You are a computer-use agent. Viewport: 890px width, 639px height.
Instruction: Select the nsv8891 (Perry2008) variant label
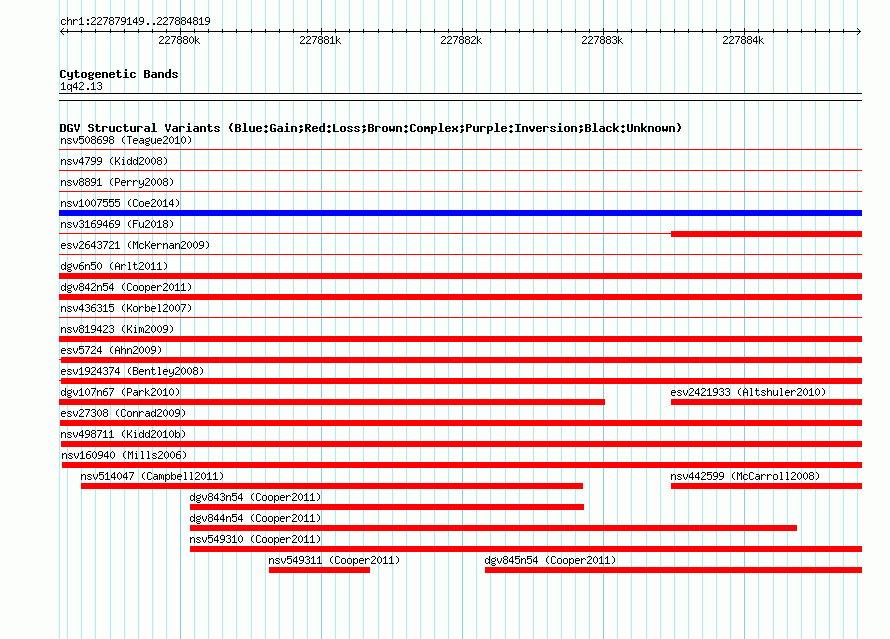117,182
